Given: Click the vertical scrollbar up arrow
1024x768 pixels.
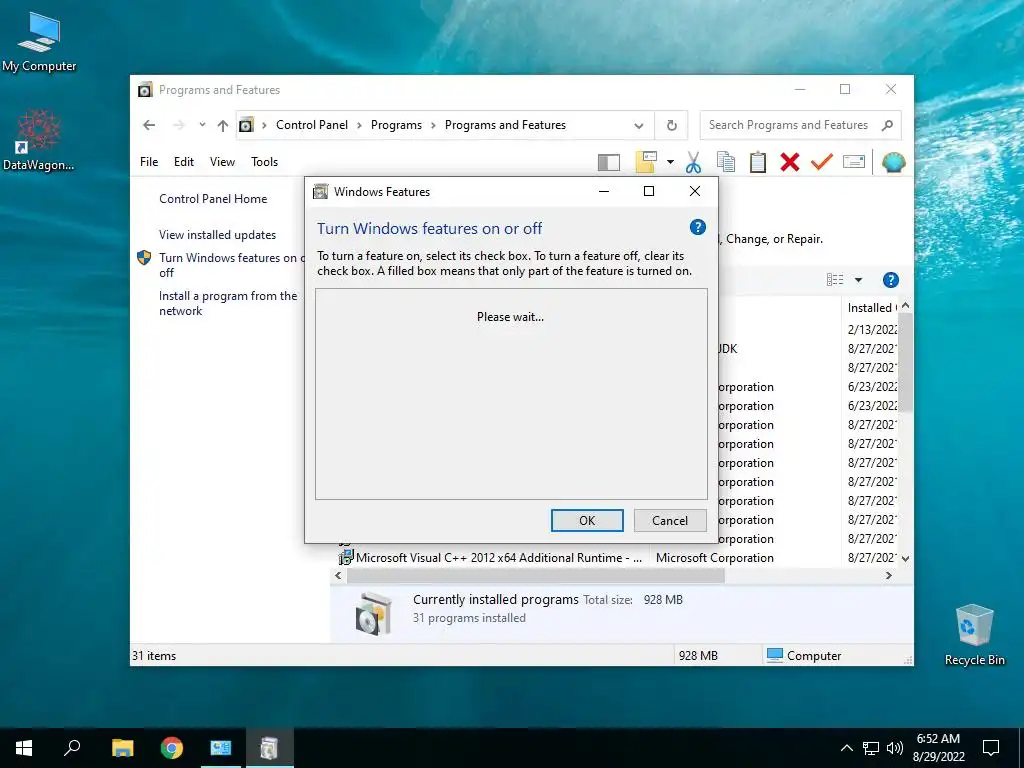Looking at the screenshot, I should coord(905,306).
